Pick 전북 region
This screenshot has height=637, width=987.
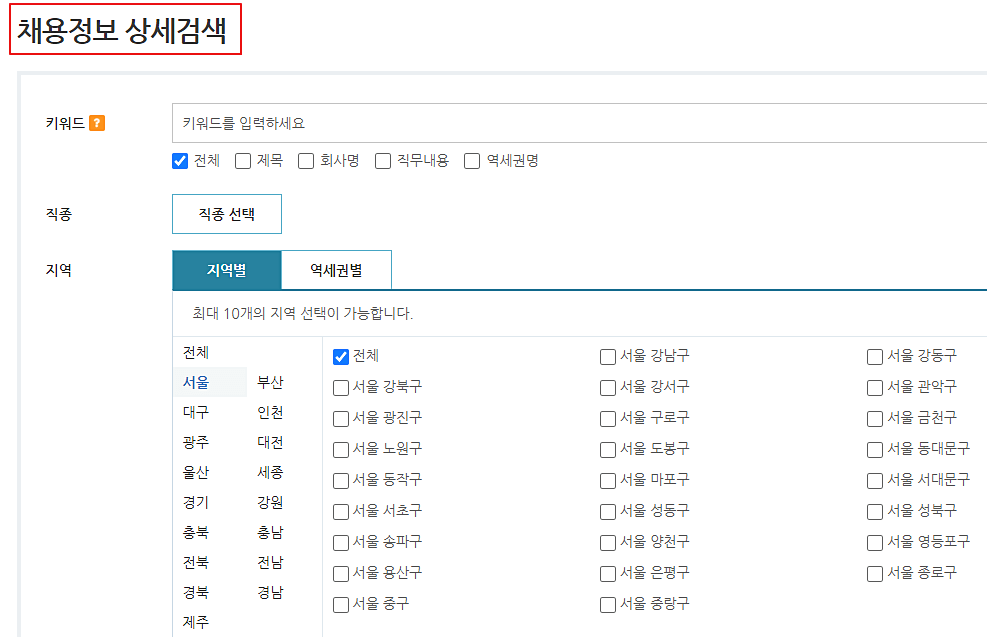pyautogui.click(x=196, y=562)
